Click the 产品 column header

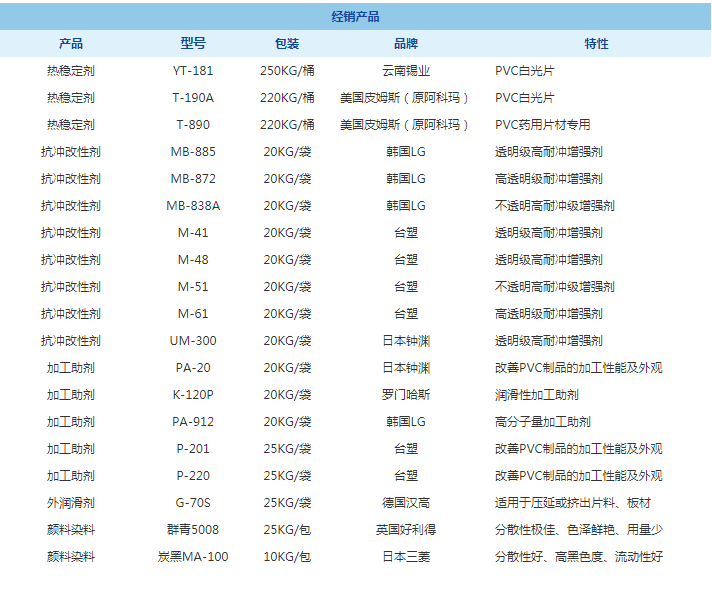click(71, 44)
